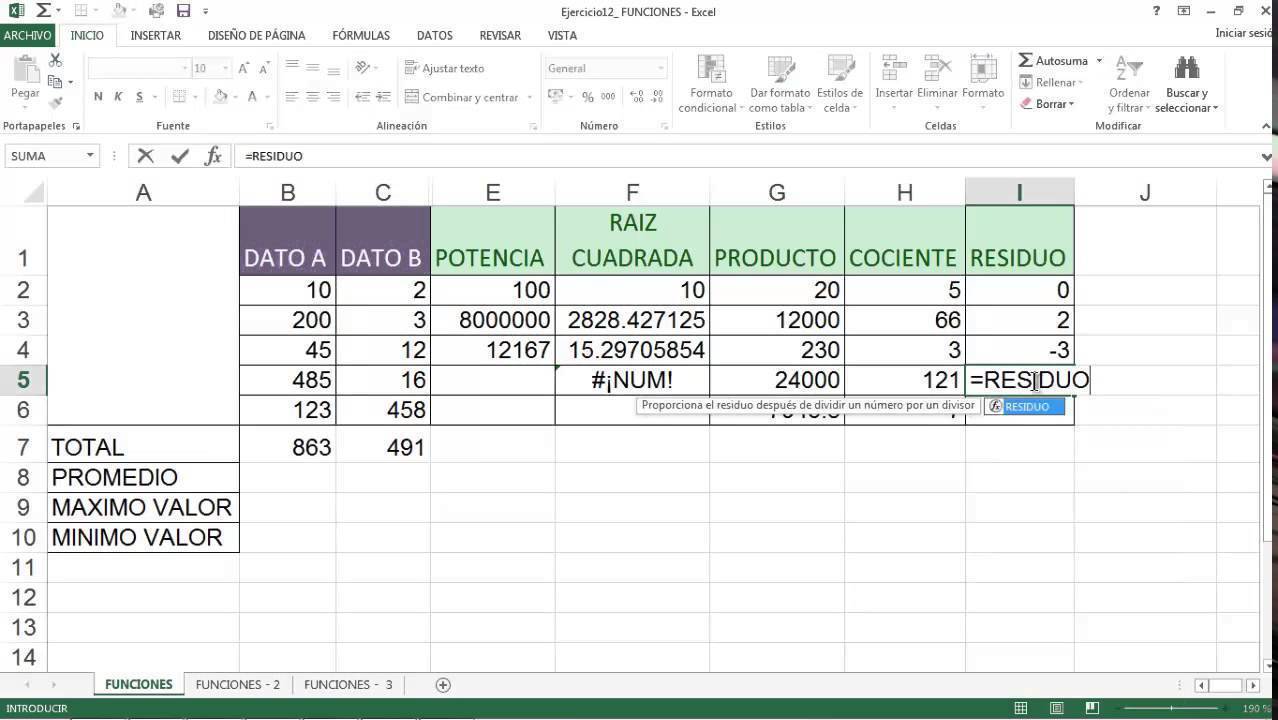1278x720 pixels.
Task: Toggle underline with the S button
Action: [x=139, y=97]
